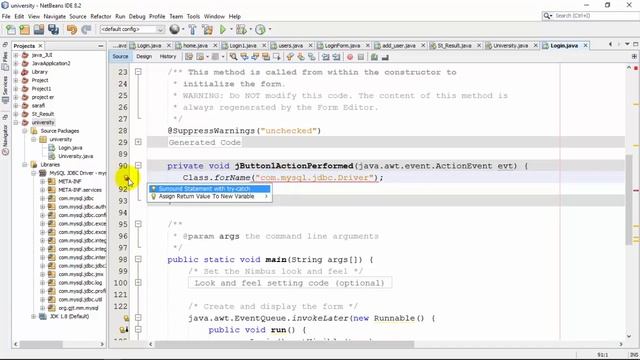
Task: Click the Find Next Occurrence icon
Action: (255, 57)
